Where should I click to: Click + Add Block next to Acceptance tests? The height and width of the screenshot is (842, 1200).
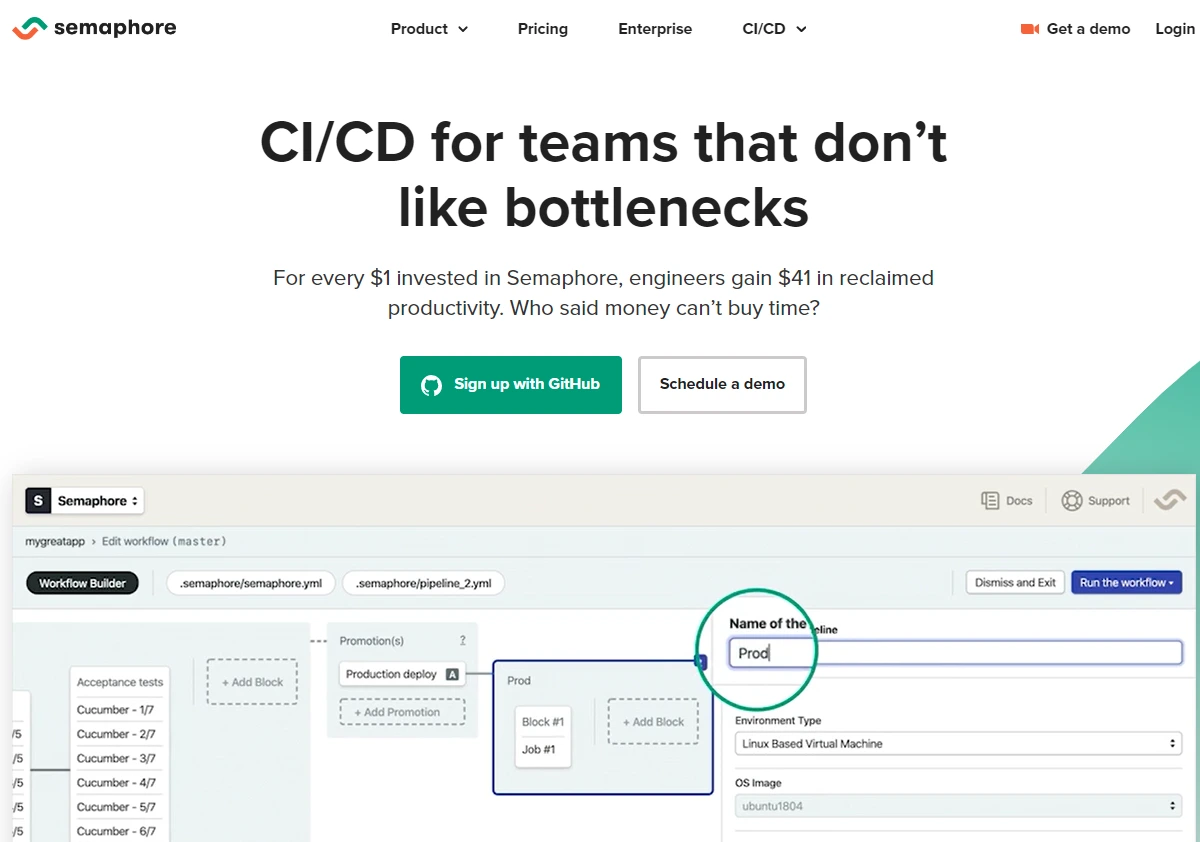click(252, 682)
